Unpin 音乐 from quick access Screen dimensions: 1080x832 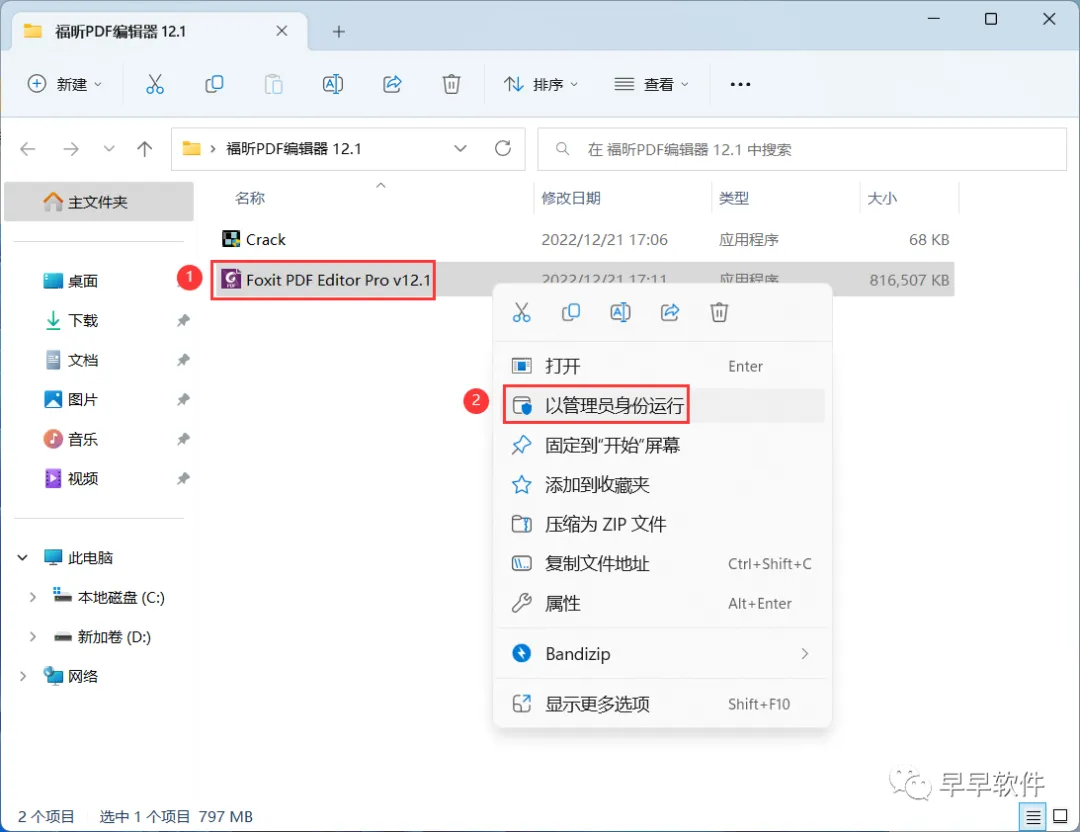click(x=183, y=439)
